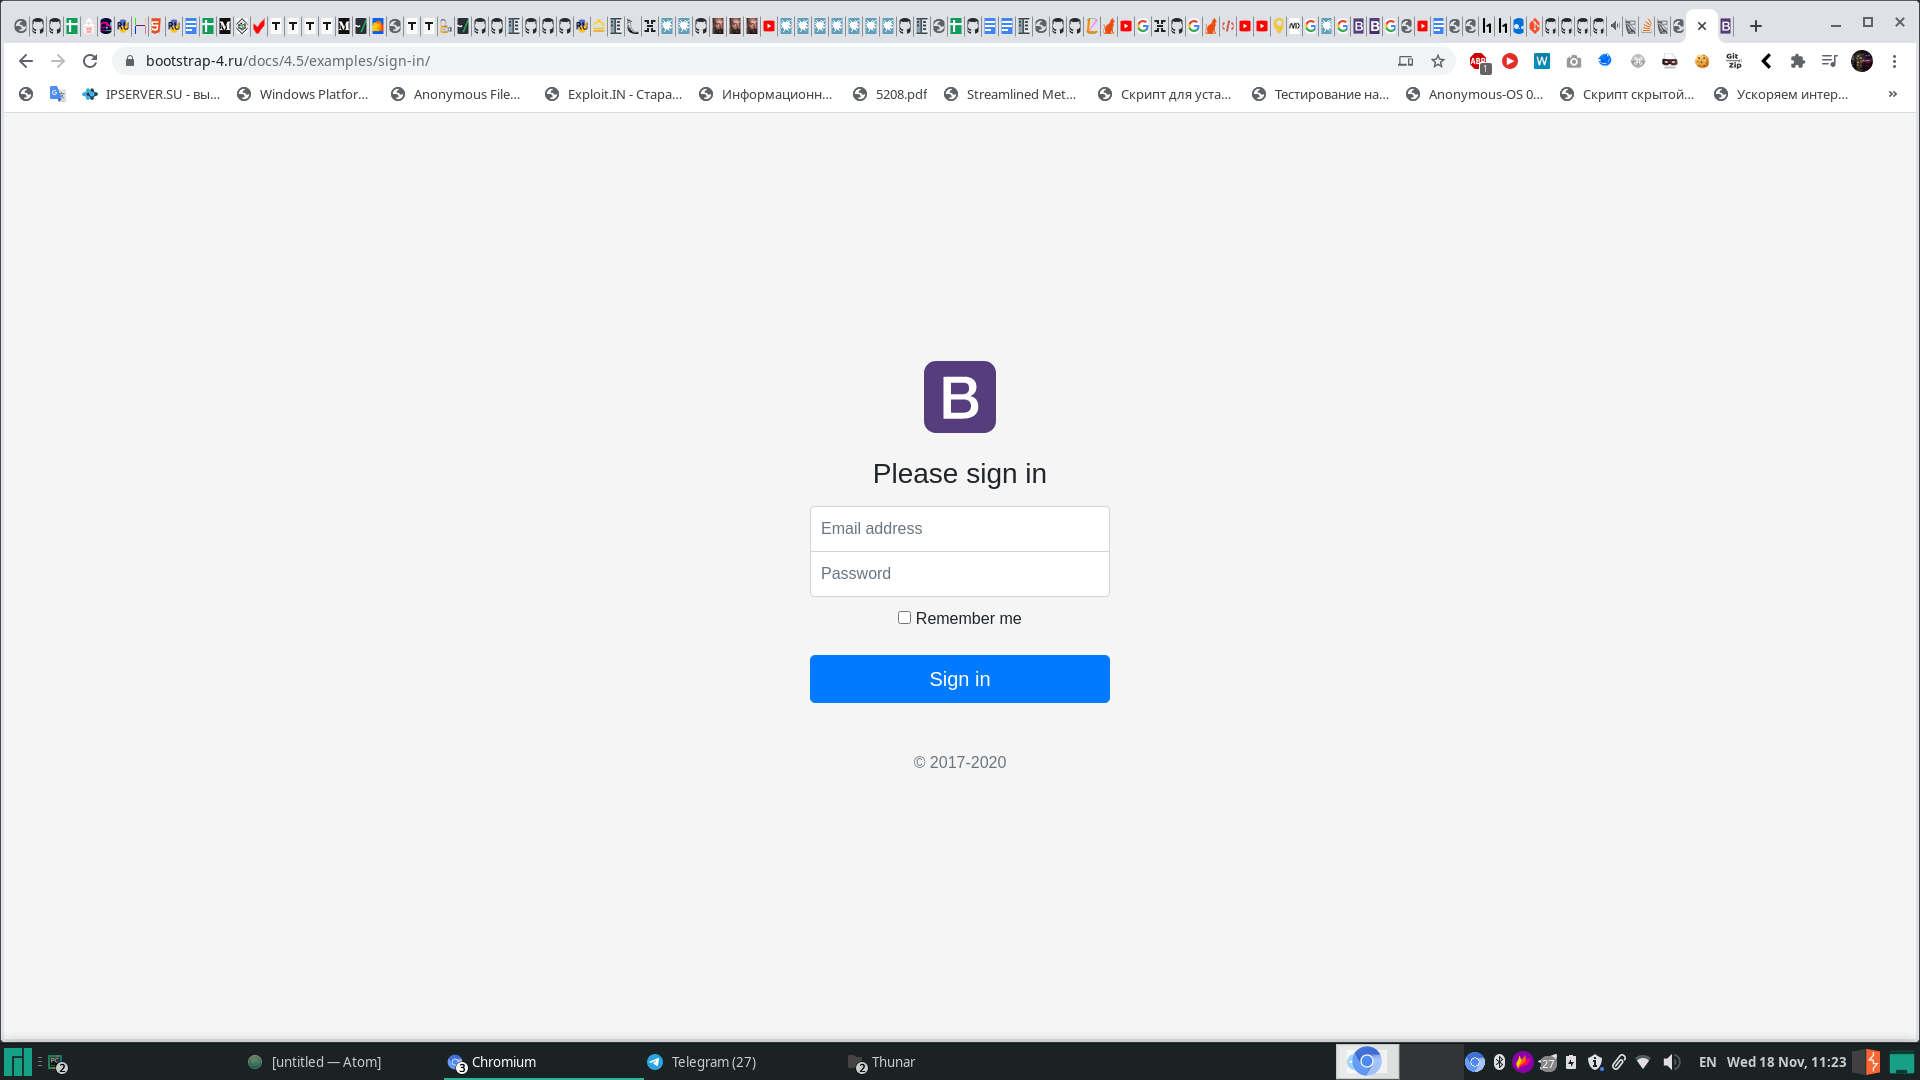Open the Anonymous-OS 0... bookmark
This screenshot has height=1080, width=1920.
pos(1474,94)
